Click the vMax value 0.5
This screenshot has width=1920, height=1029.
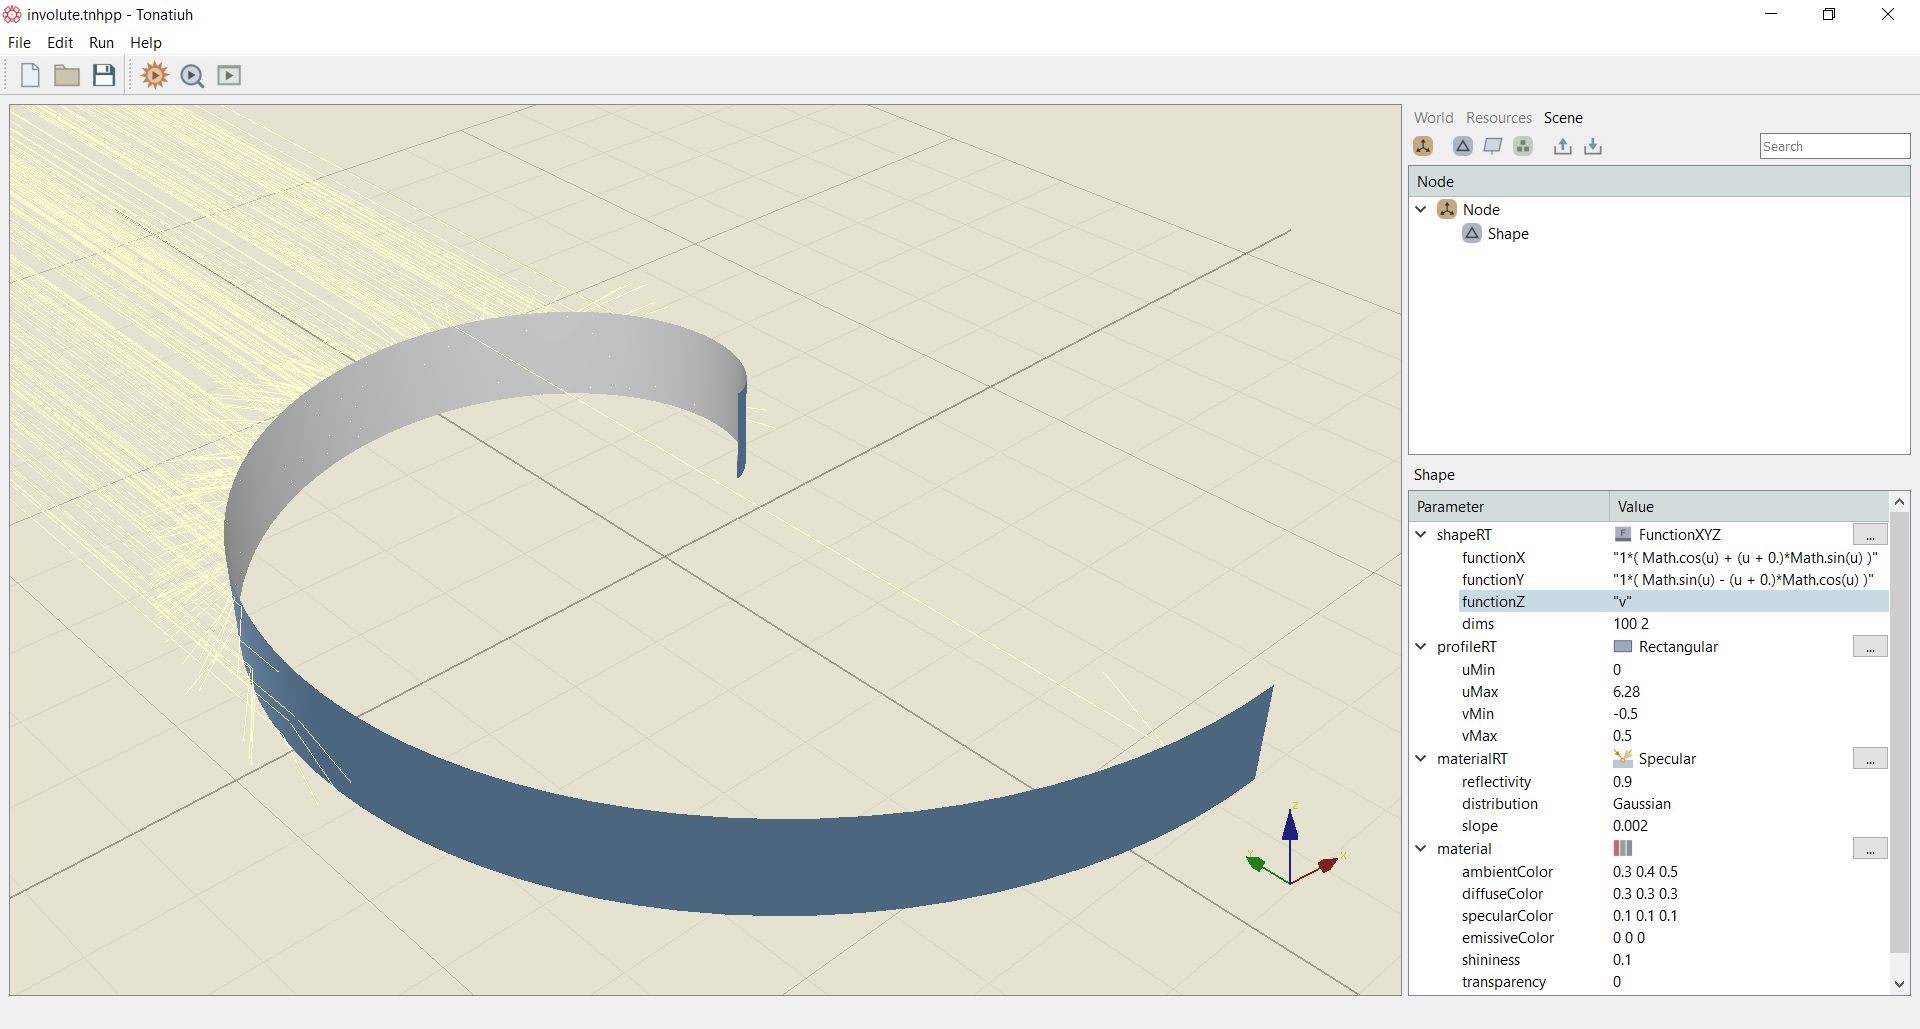tap(1622, 735)
